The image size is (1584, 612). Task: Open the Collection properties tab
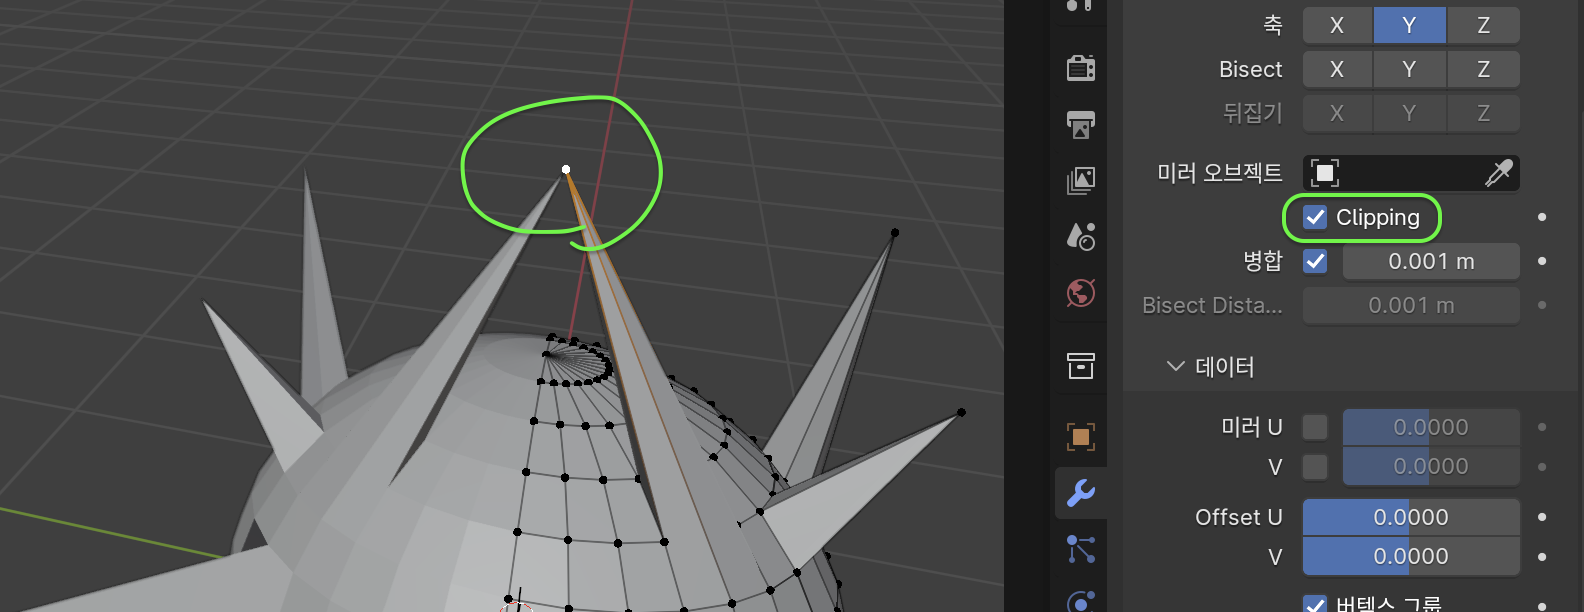click(x=1081, y=366)
